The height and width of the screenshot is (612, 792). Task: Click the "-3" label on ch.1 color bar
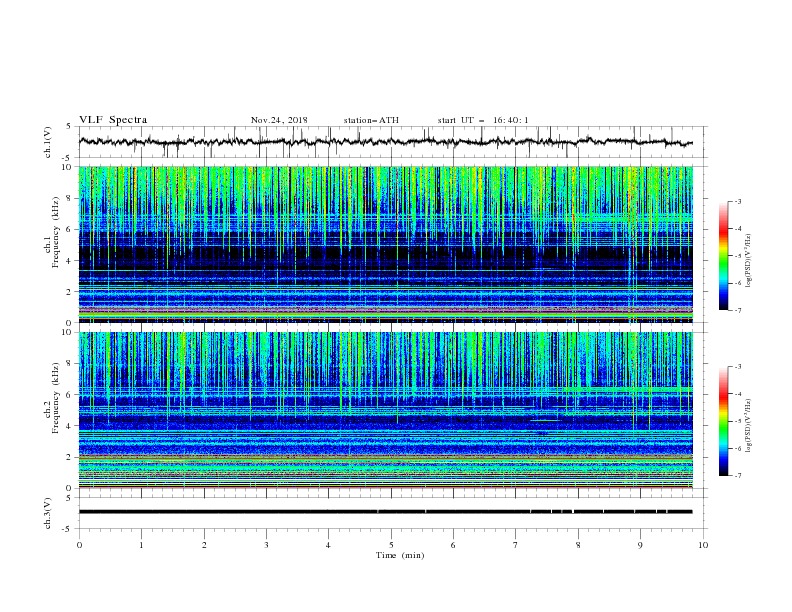click(x=738, y=201)
